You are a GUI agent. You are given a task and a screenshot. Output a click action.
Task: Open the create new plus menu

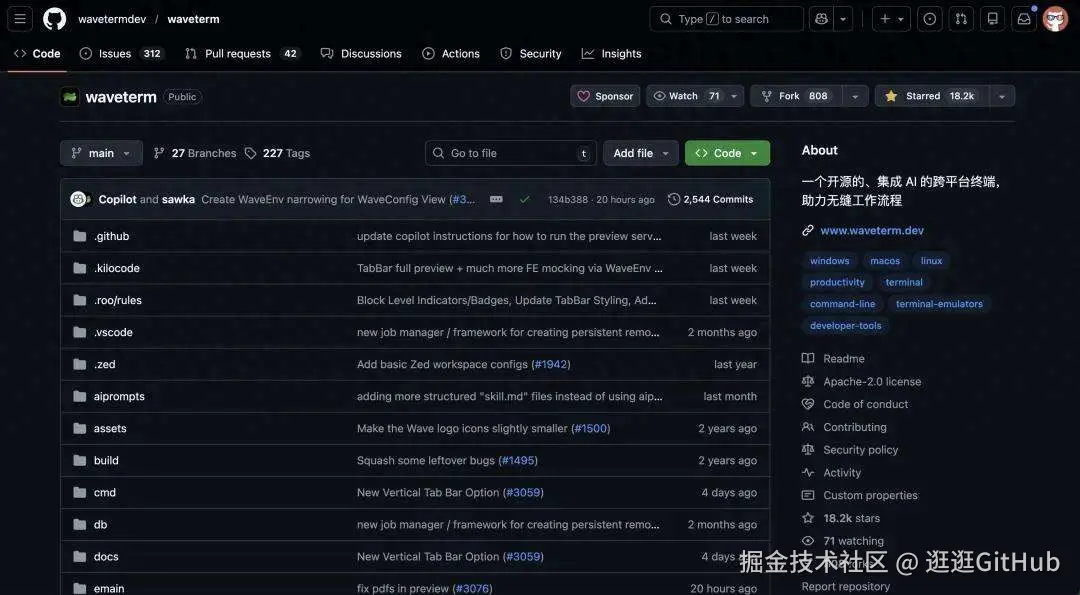coord(891,19)
